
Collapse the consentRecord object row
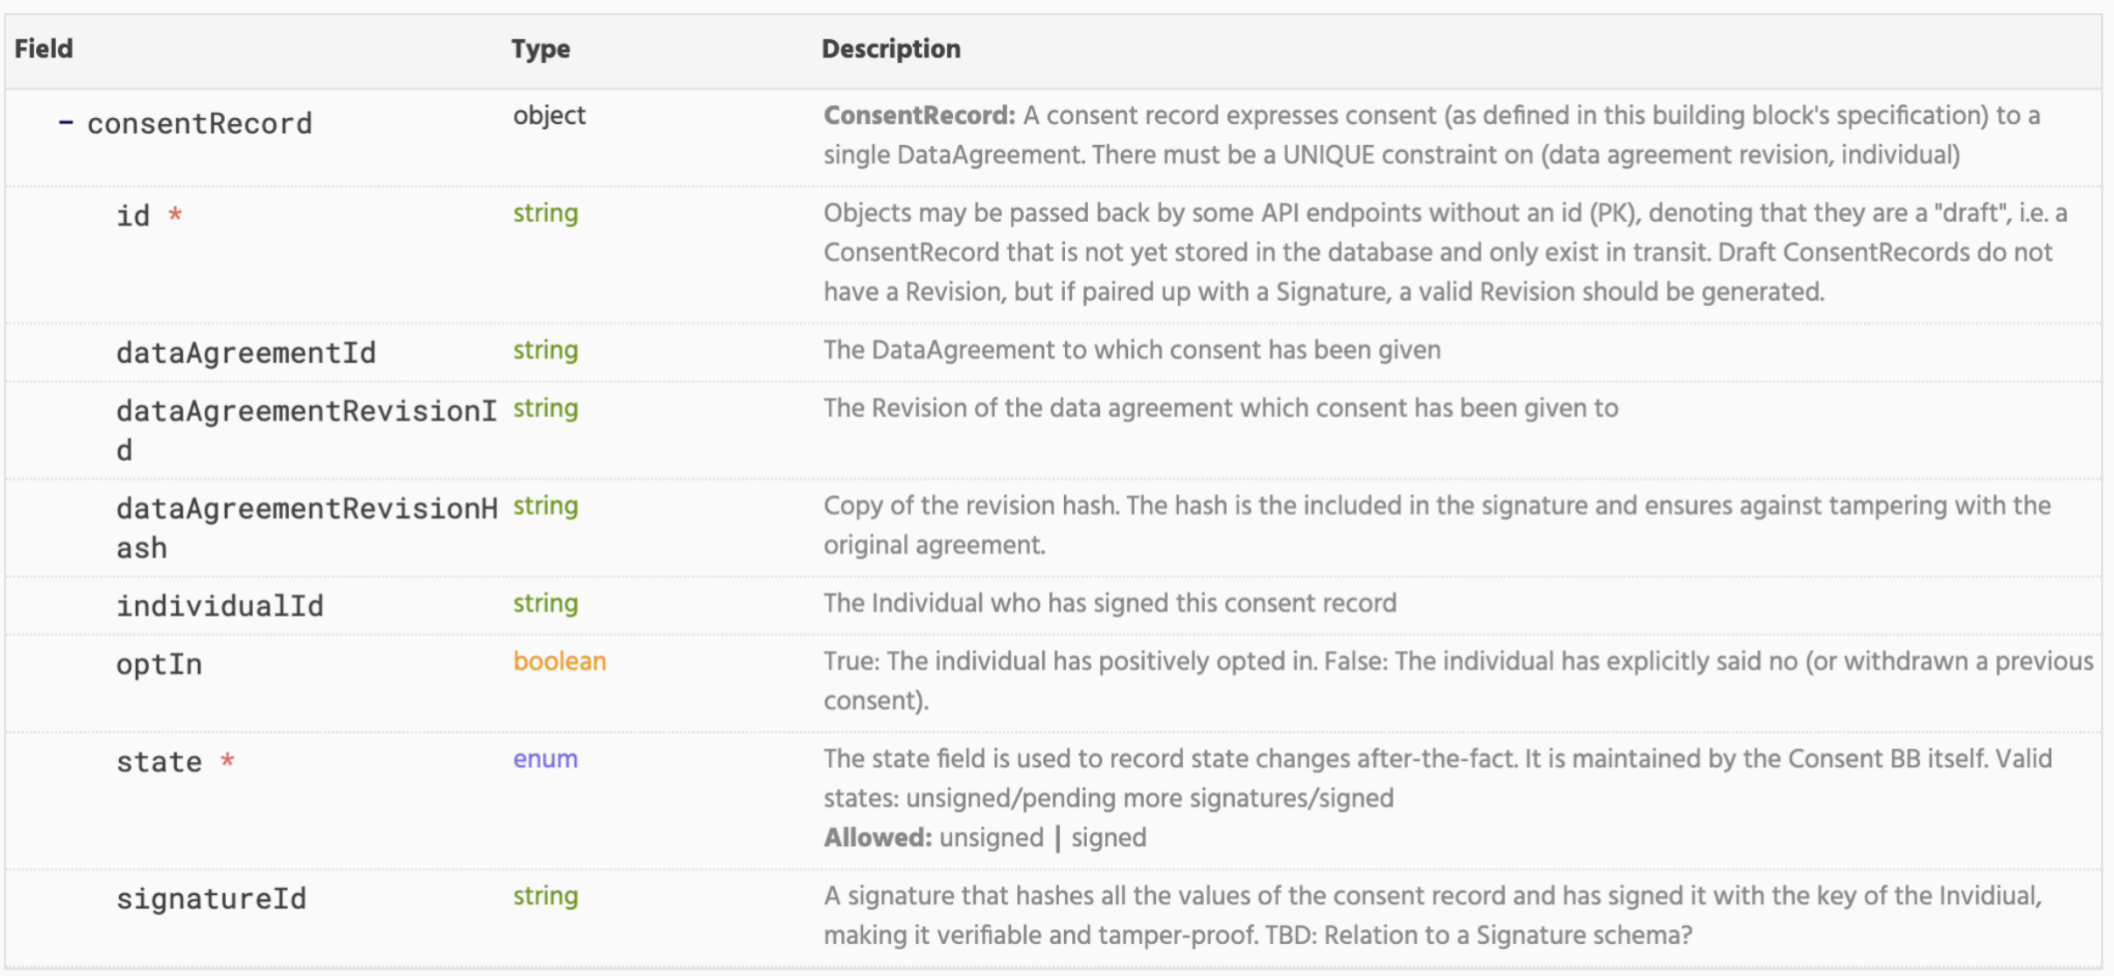66,124
